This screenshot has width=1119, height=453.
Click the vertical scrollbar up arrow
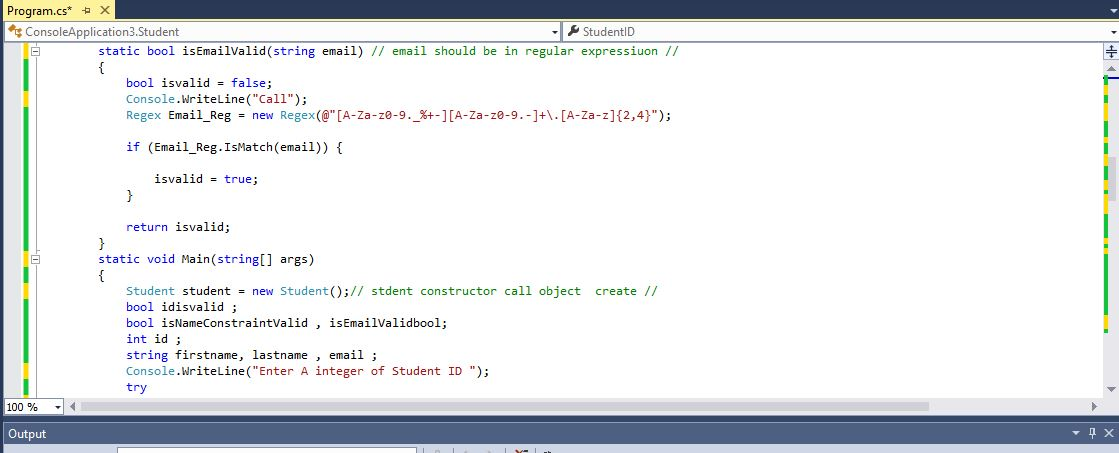1111,68
